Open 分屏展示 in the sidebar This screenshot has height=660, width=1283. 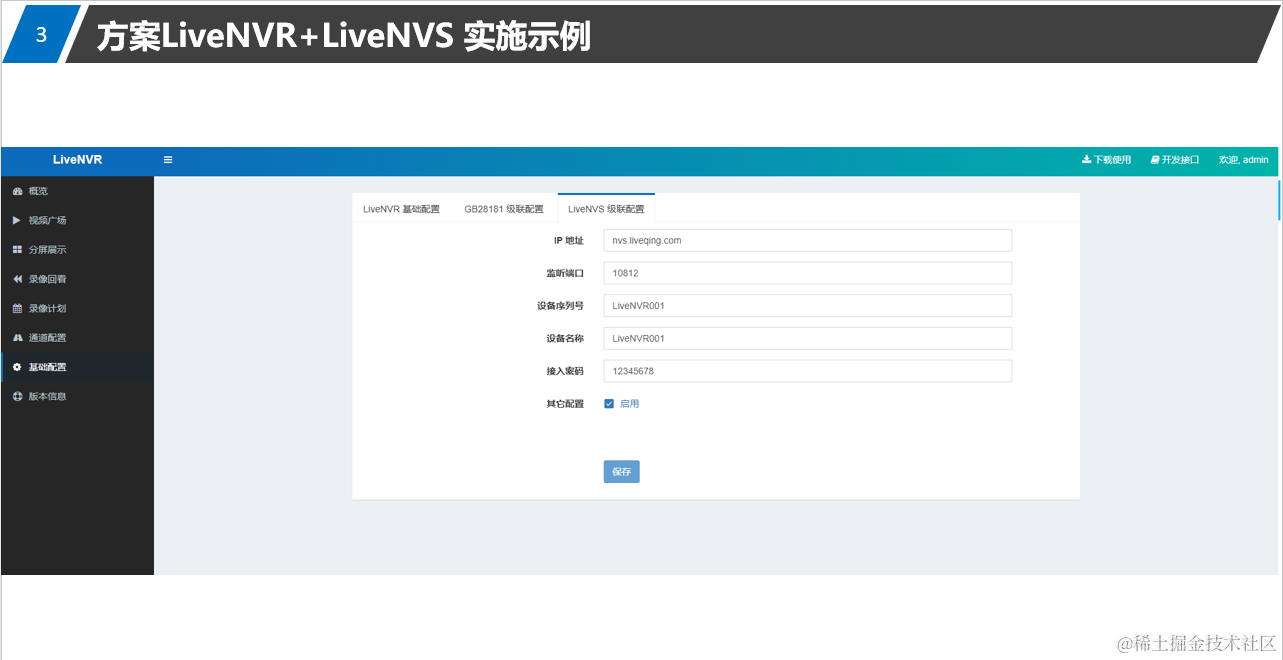coord(77,250)
